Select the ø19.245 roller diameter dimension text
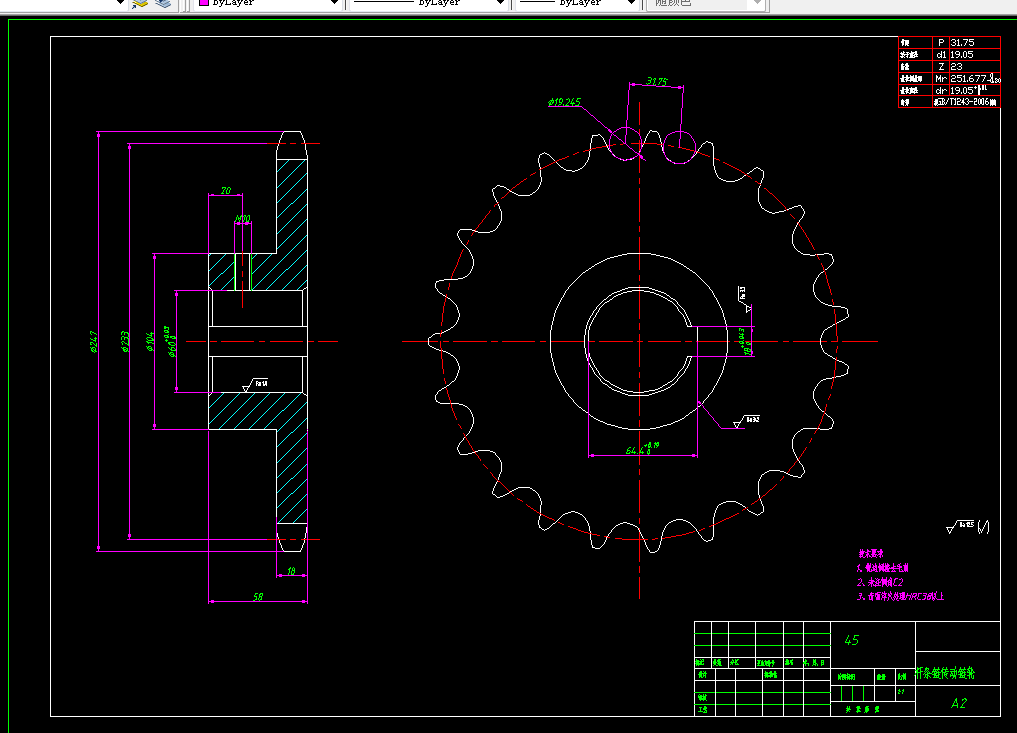Image resolution: width=1017 pixels, height=733 pixels. coord(564,102)
